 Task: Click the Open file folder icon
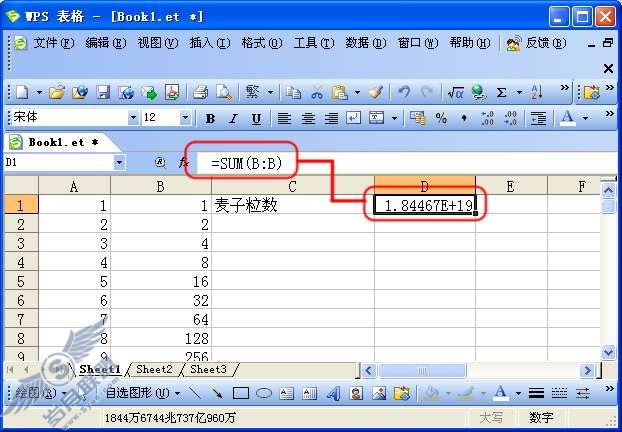[x=57, y=93]
